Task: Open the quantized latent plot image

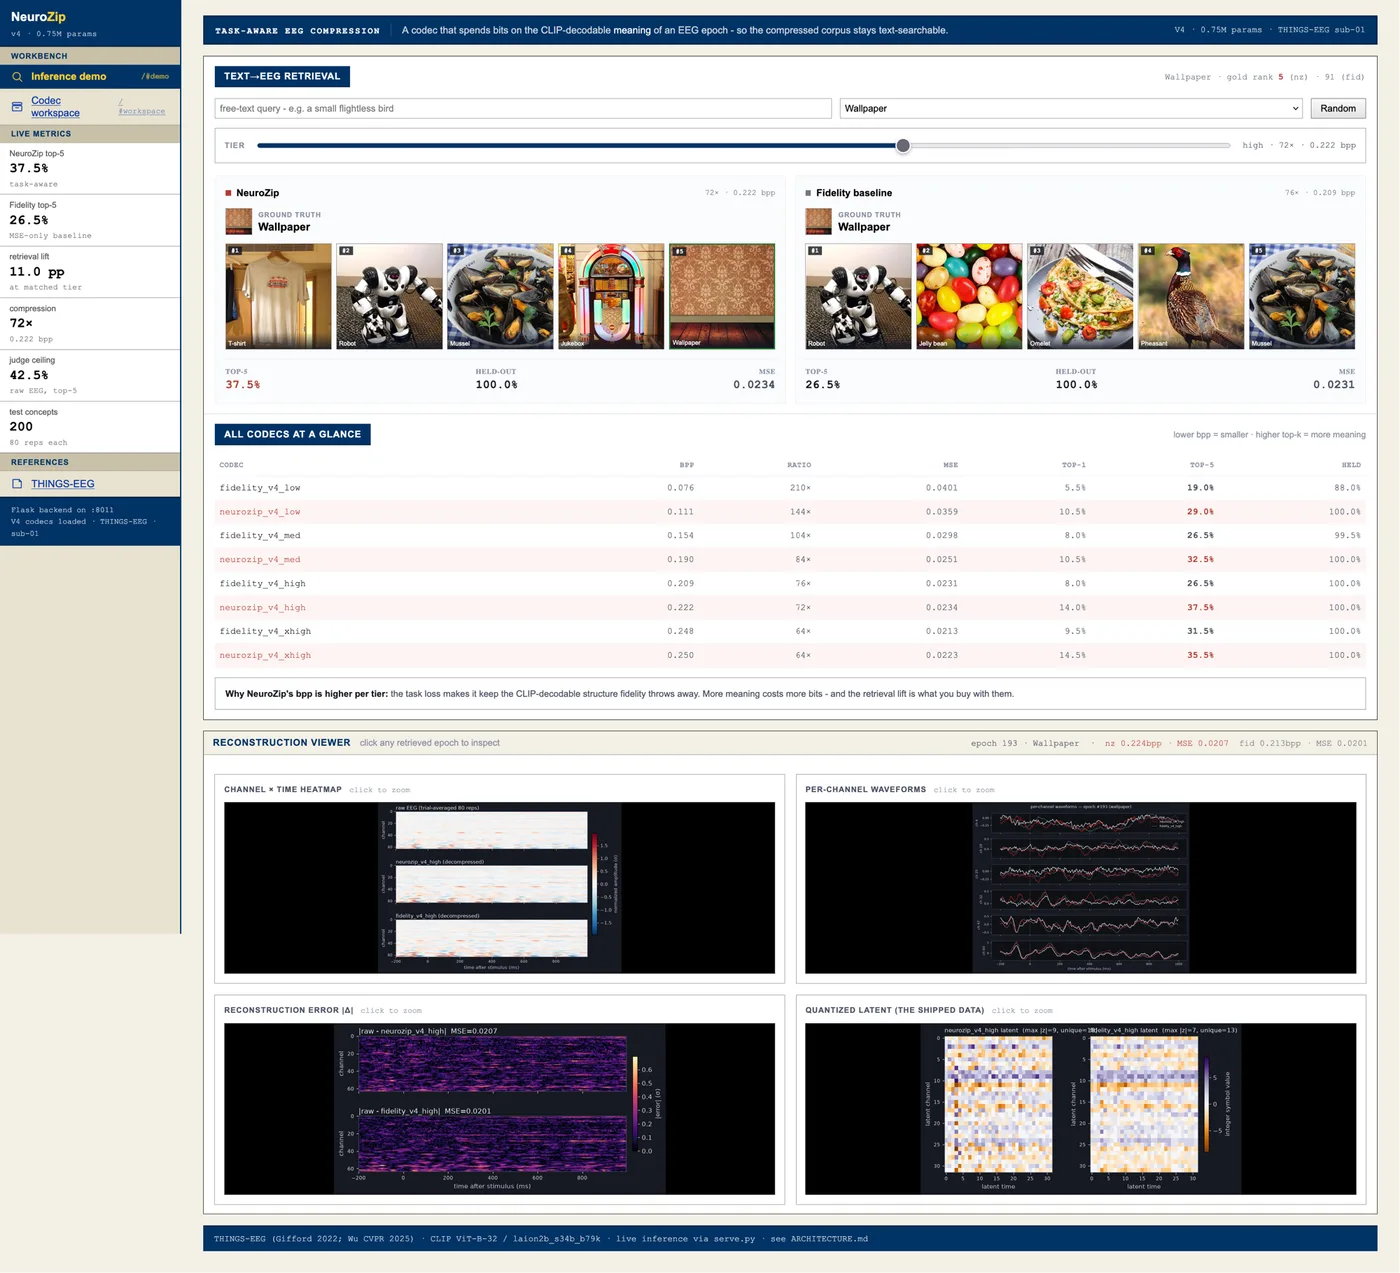Action: pos(1080,1109)
